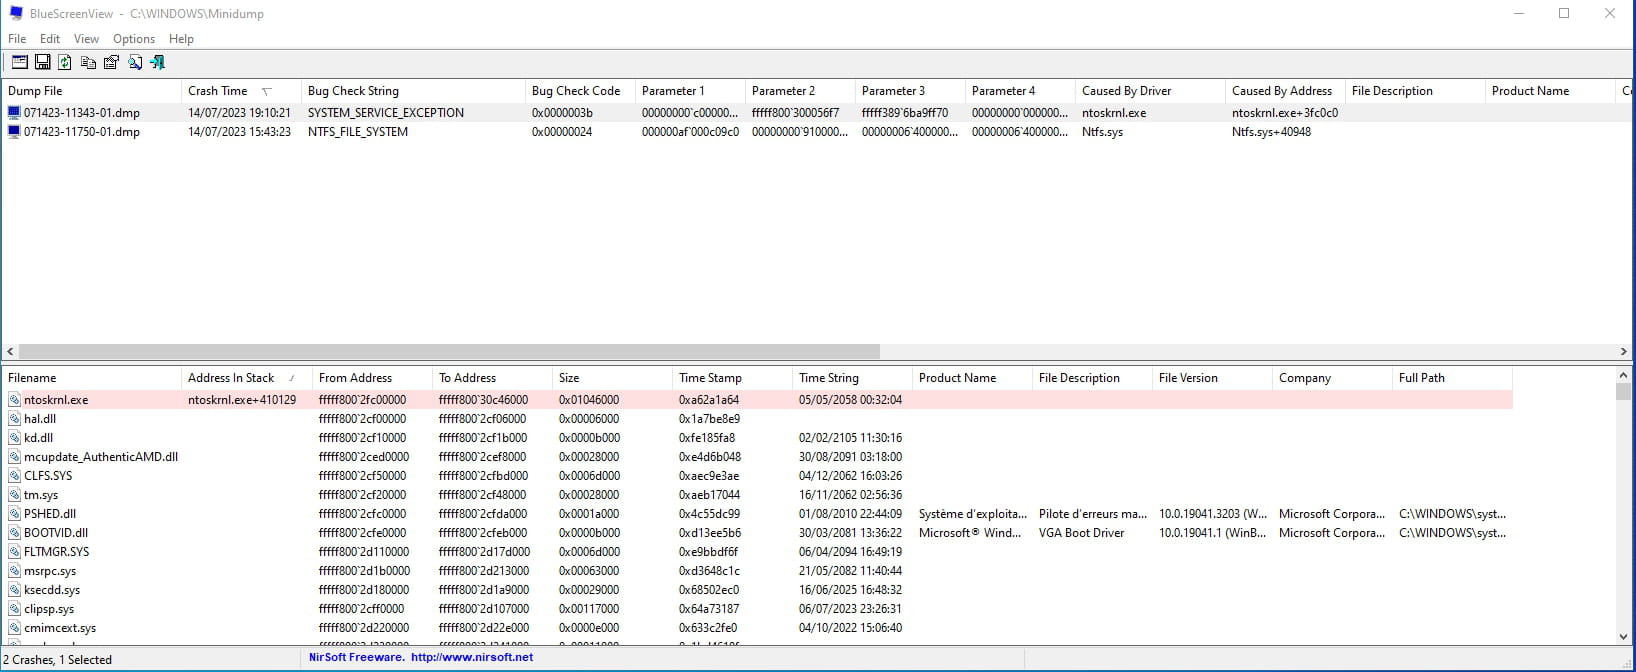Sort drivers by the Address In Stack header
Image resolution: width=1636 pixels, height=672 pixels.
click(246, 378)
